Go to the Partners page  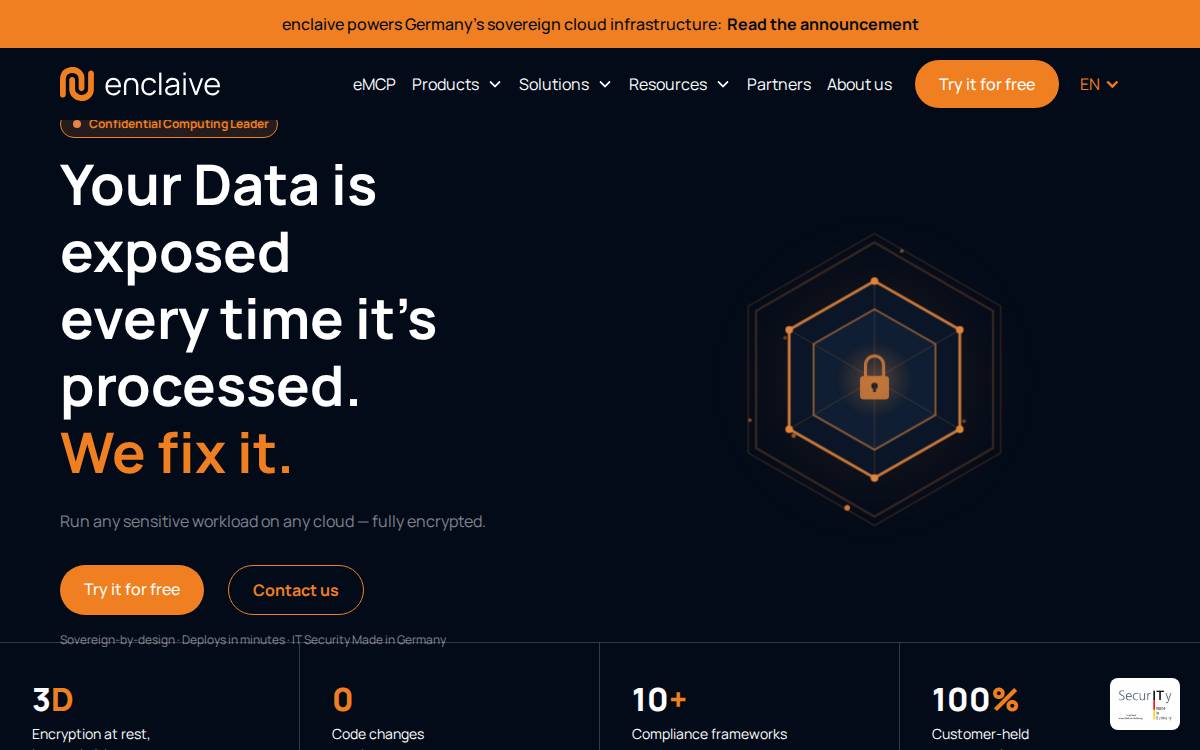point(779,84)
